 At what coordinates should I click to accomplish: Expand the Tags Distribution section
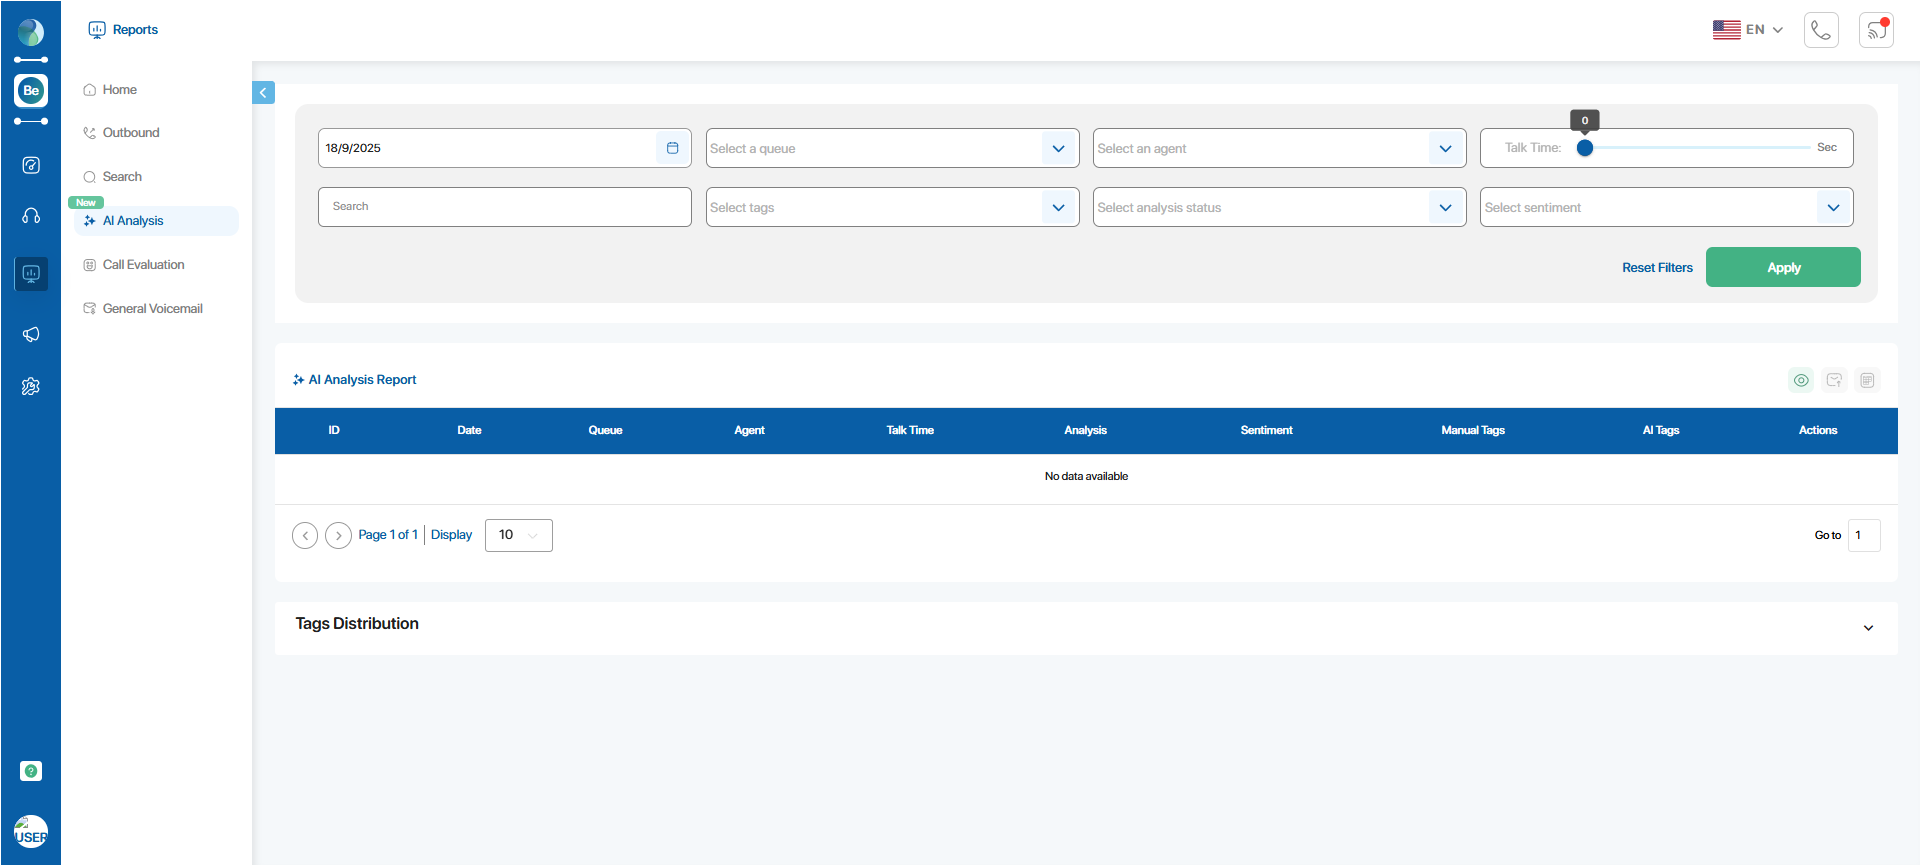coord(1867,628)
